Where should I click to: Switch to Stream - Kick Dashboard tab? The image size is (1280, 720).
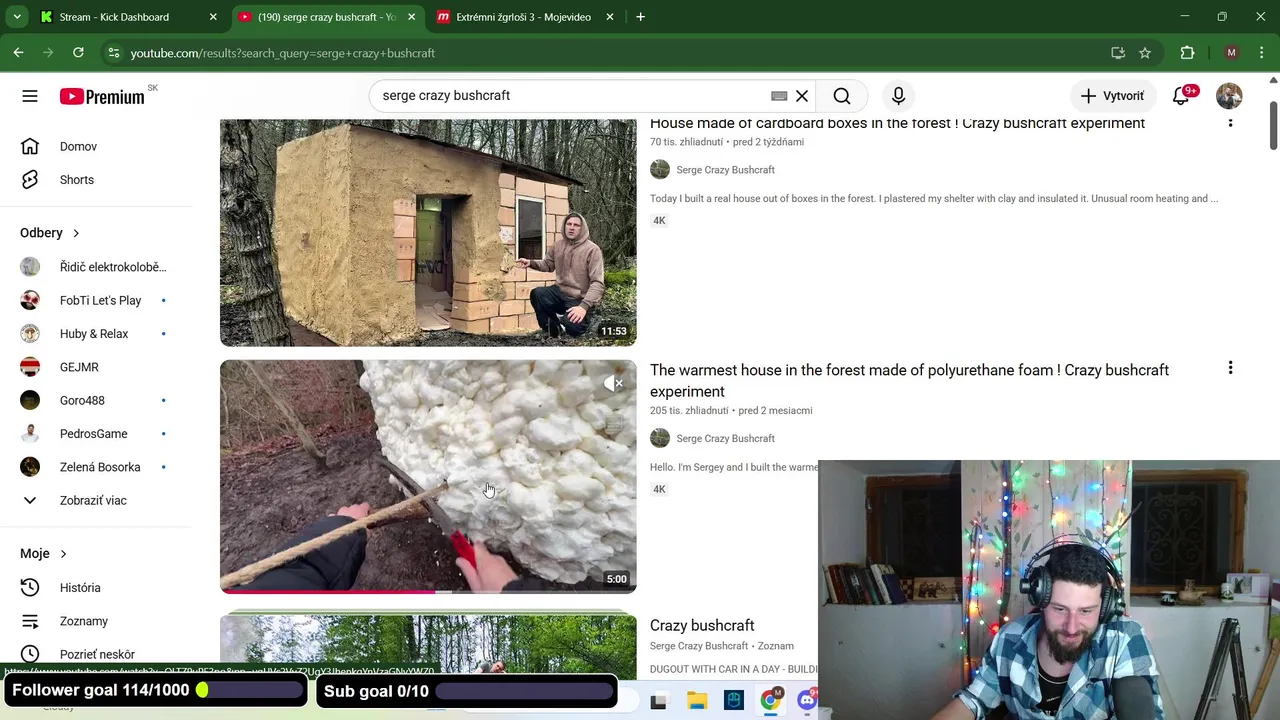[x=128, y=17]
